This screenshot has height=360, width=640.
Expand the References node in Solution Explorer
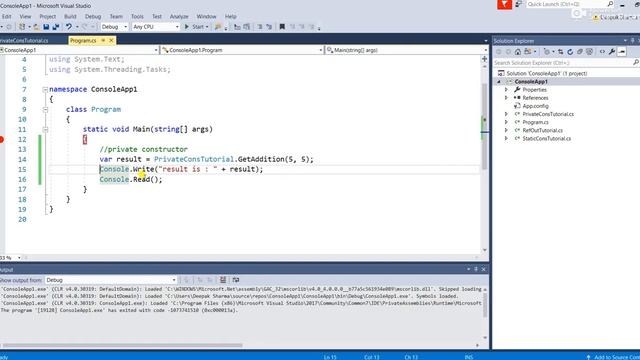tap(506, 98)
